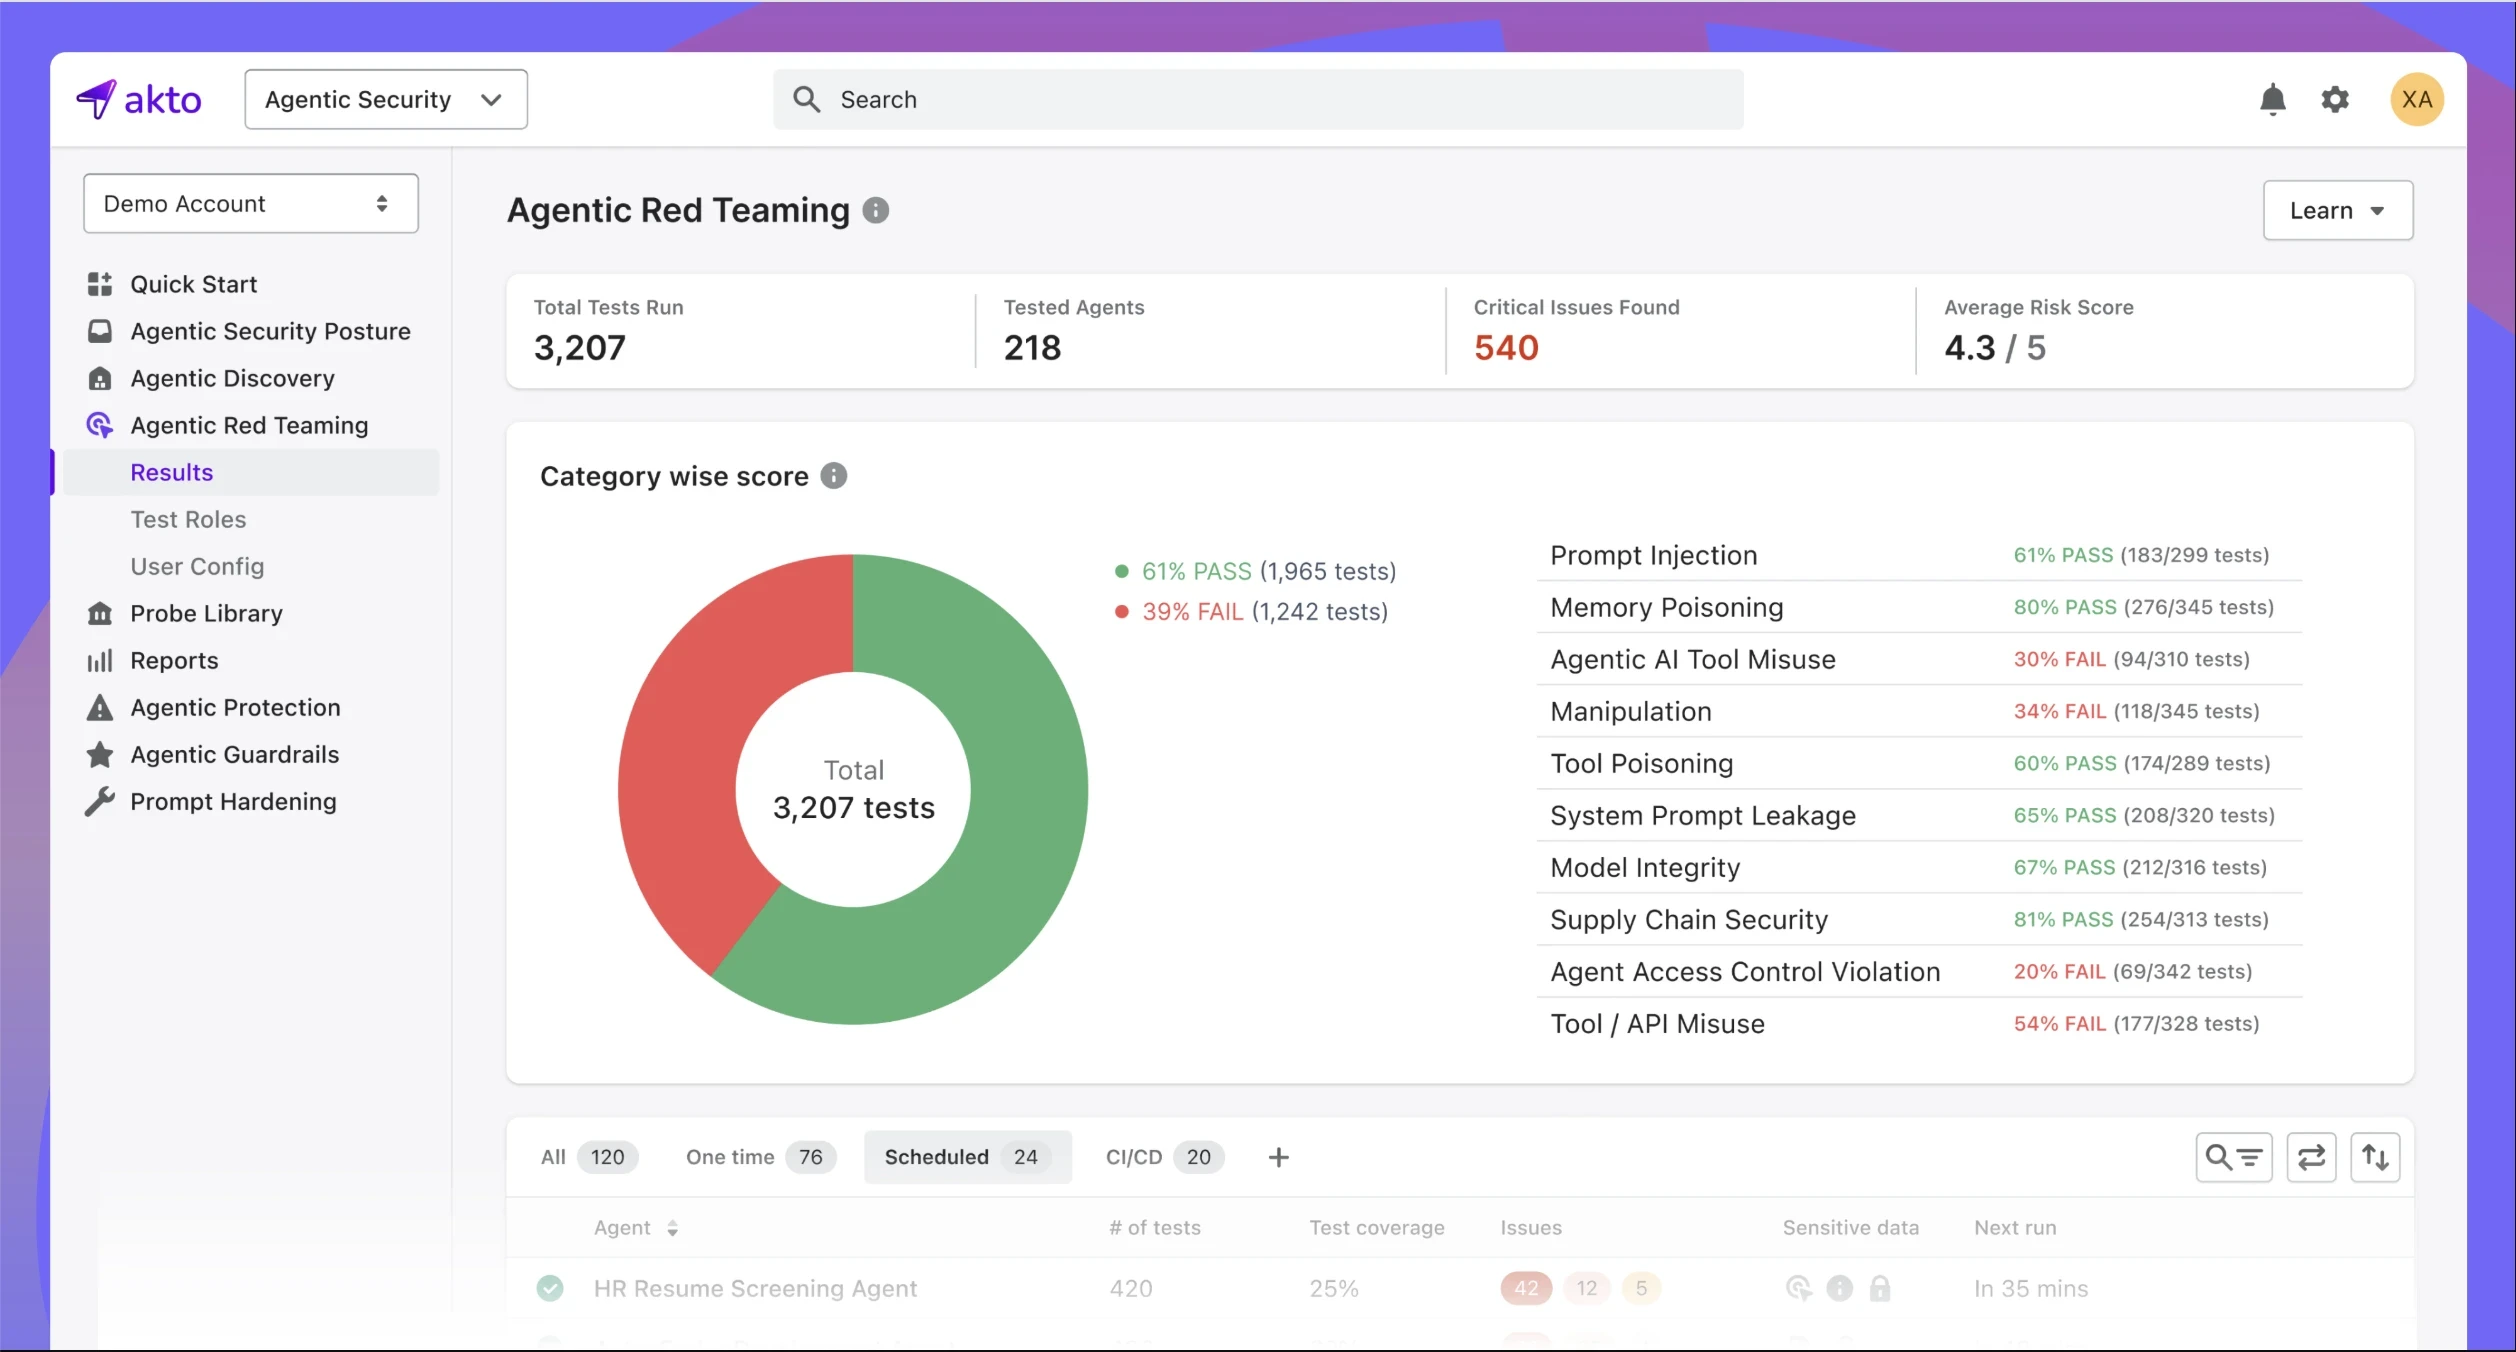Open Agentic Protection
Image resolution: width=2516 pixels, height=1352 pixels.
tap(235, 707)
